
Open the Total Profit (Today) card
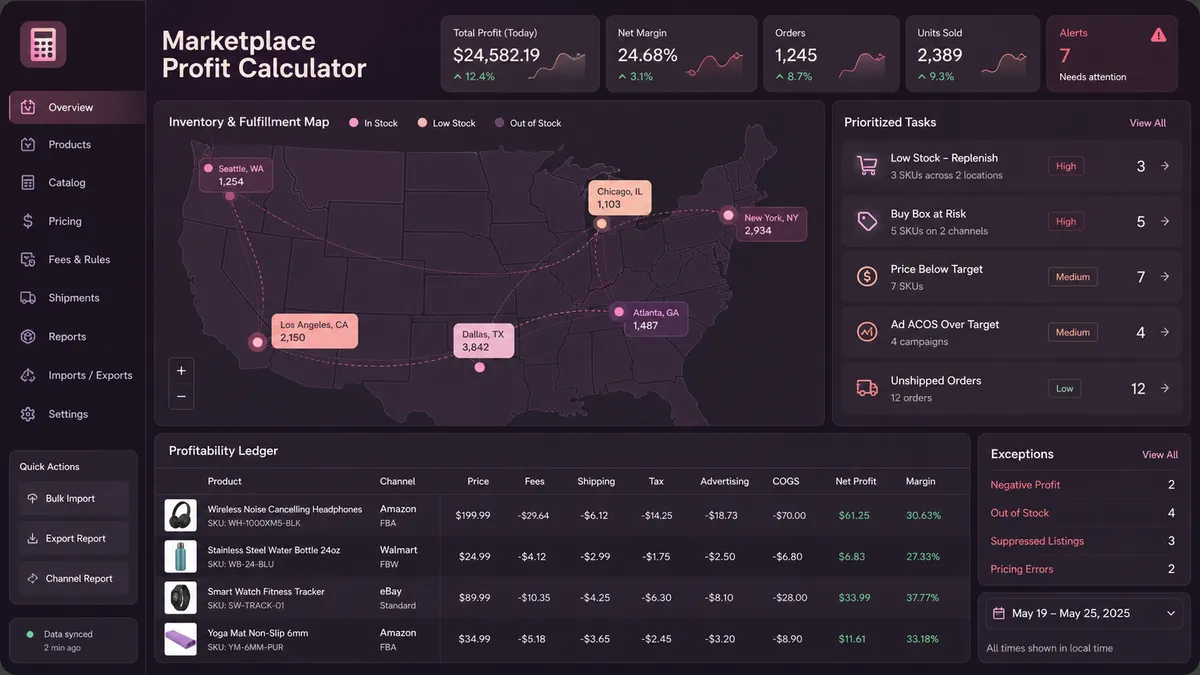(x=520, y=53)
